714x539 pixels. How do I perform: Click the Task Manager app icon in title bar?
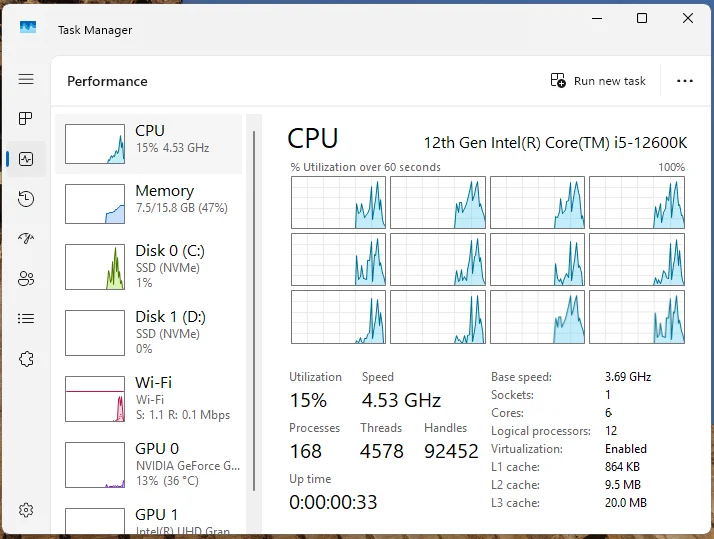pyautogui.click(x=28, y=27)
